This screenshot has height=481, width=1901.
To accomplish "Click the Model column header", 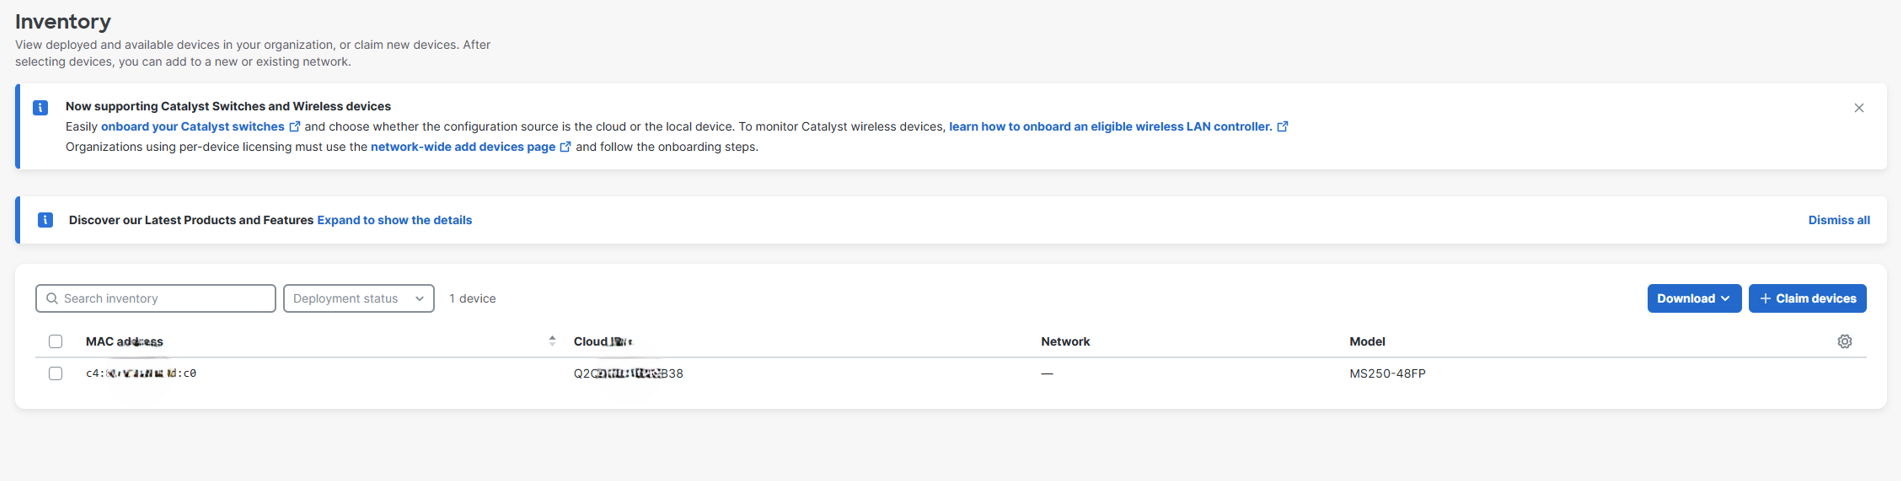I will pos(1366,342).
